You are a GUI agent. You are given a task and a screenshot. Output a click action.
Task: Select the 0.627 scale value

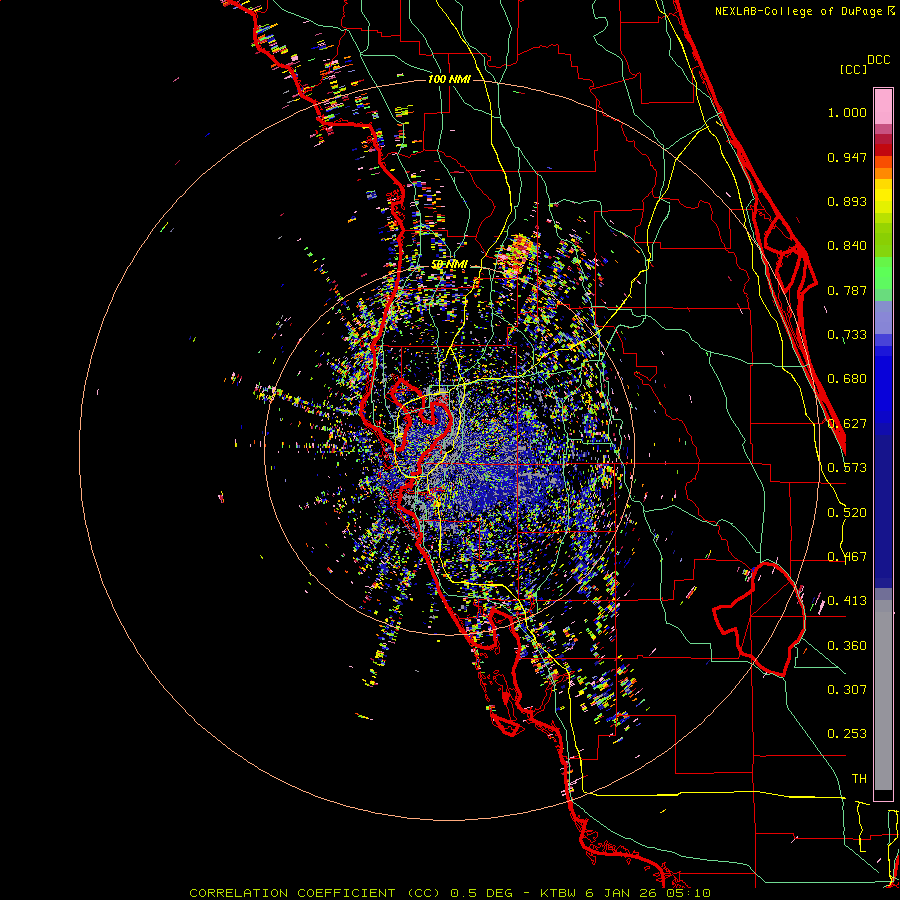pos(847,424)
